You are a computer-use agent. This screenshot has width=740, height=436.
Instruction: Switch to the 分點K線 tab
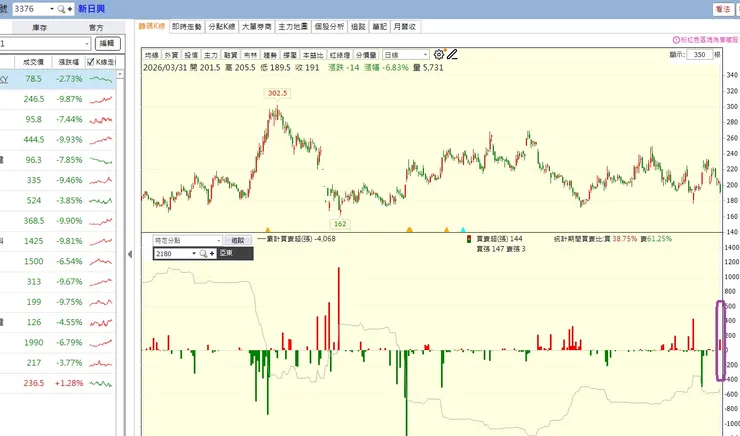[x=222, y=27]
